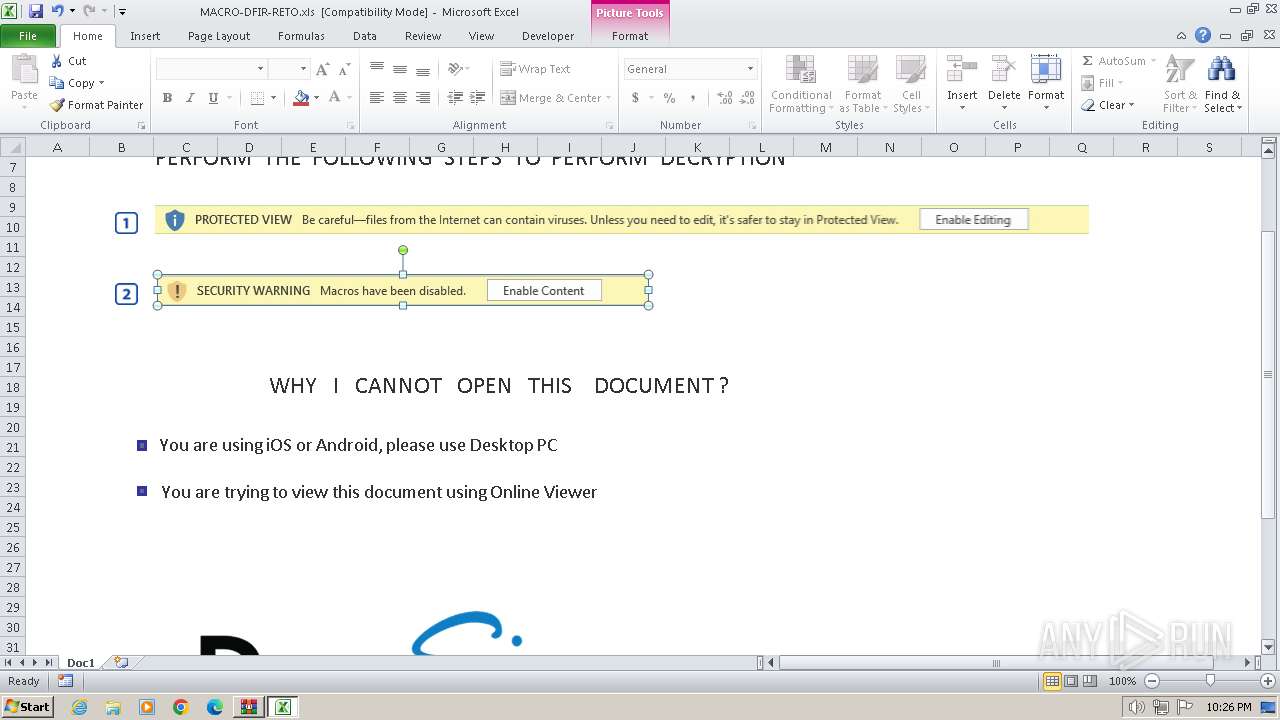The width and height of the screenshot is (1280, 720).
Task: Click Wrap Text button
Action: point(535,69)
